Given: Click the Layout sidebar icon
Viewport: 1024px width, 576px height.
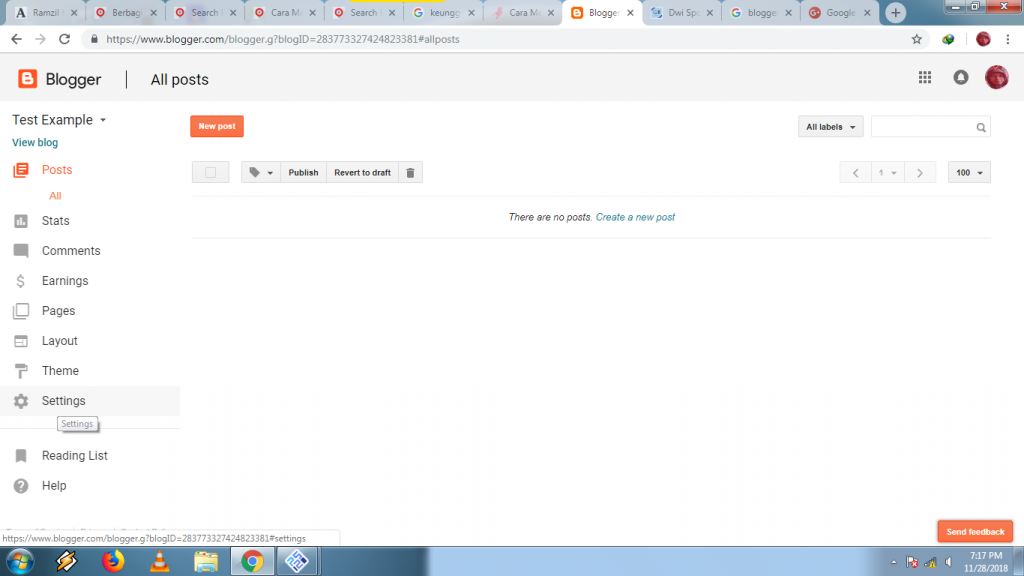Looking at the screenshot, I should click(21, 341).
